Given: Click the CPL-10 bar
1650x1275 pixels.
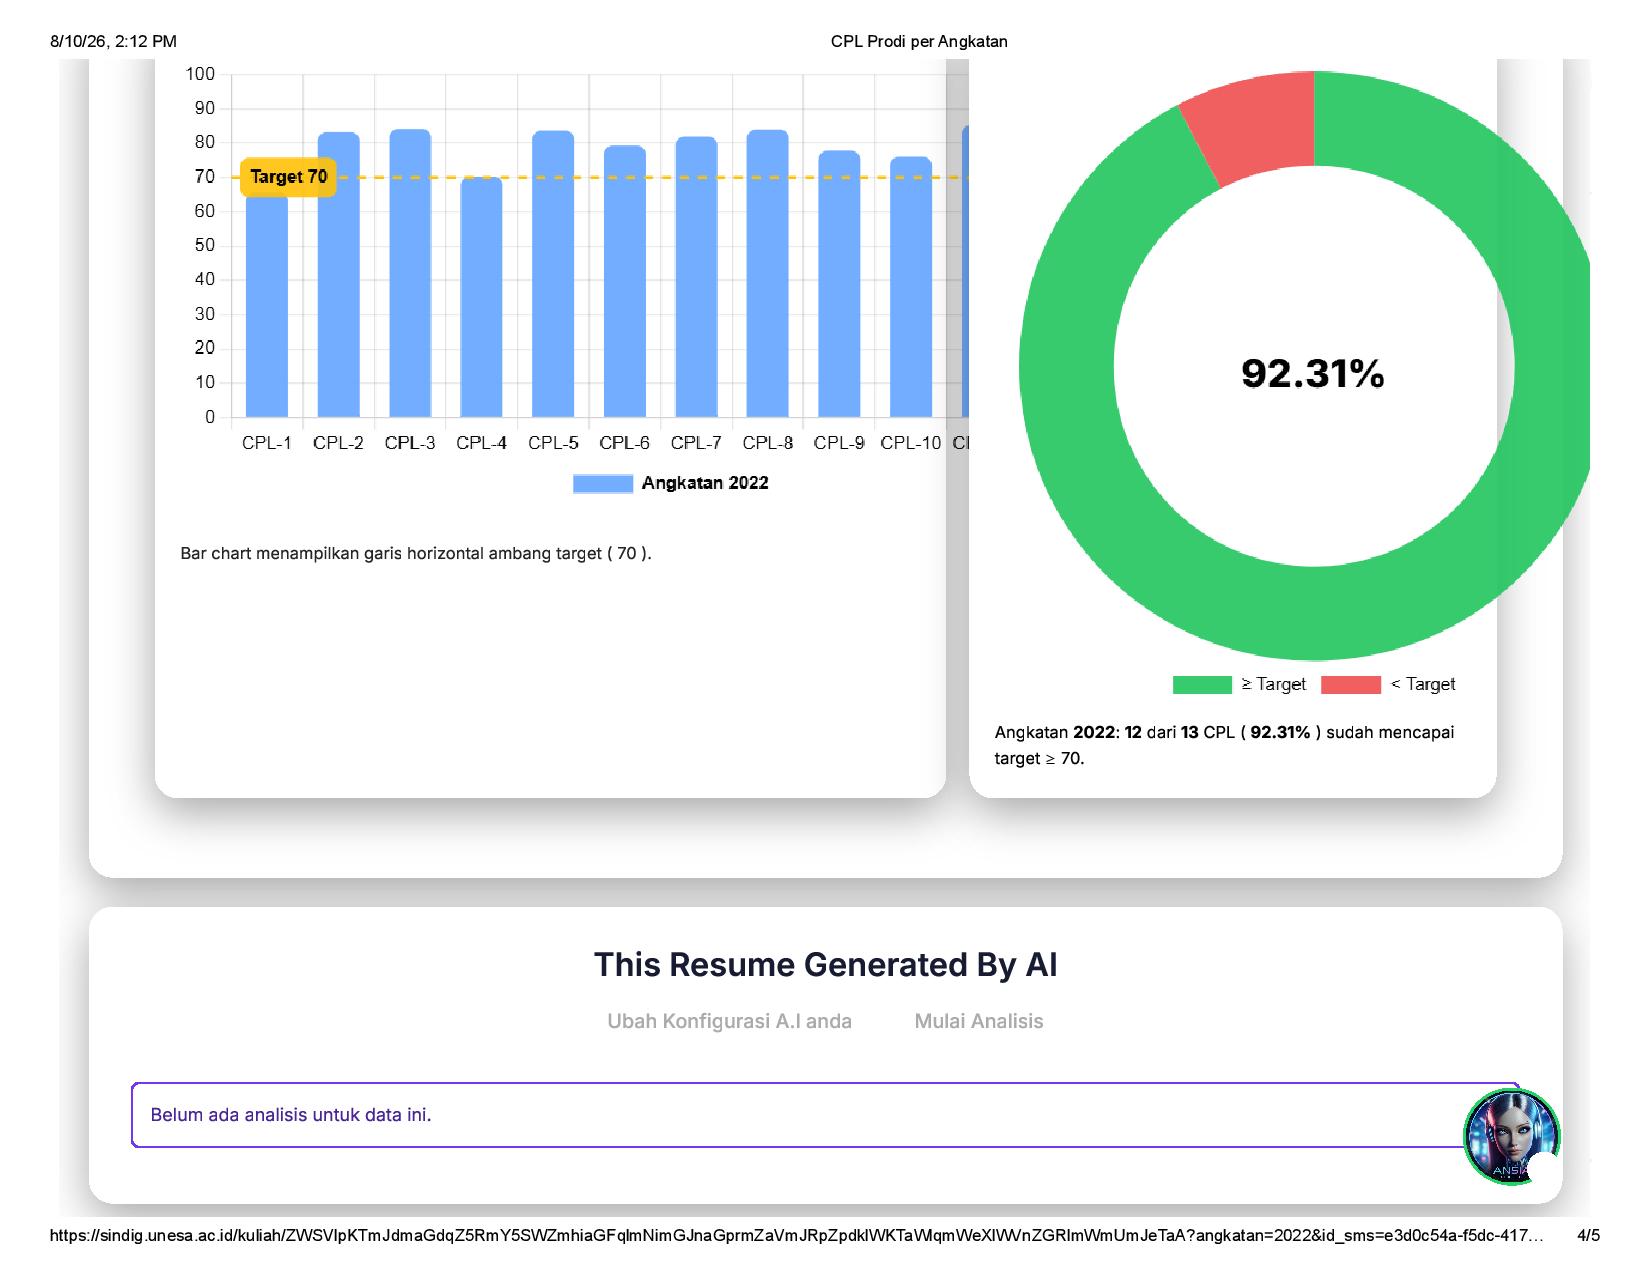Looking at the screenshot, I should click(911, 287).
